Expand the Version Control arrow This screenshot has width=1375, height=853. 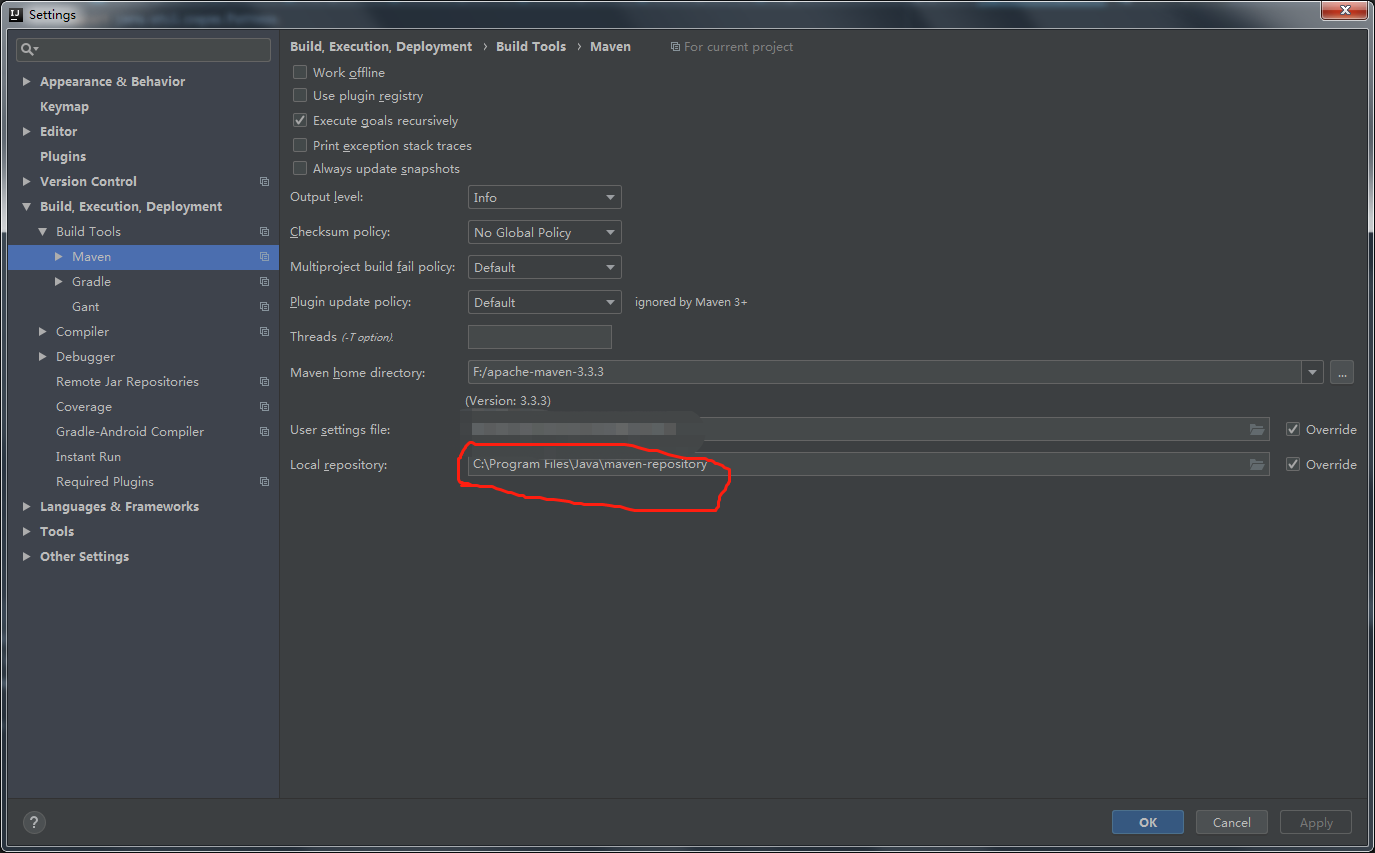coord(27,182)
